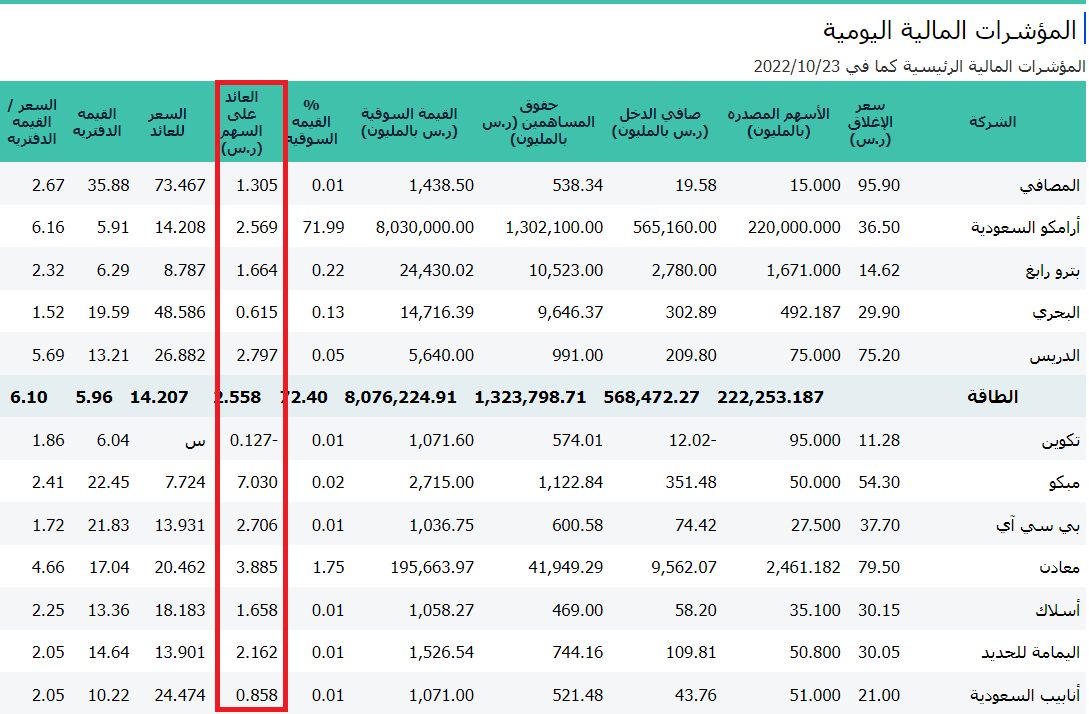Viewport: 1089px width, 714px height.
Task: Click the صافى الدخل column header
Action: [x=659, y=122]
